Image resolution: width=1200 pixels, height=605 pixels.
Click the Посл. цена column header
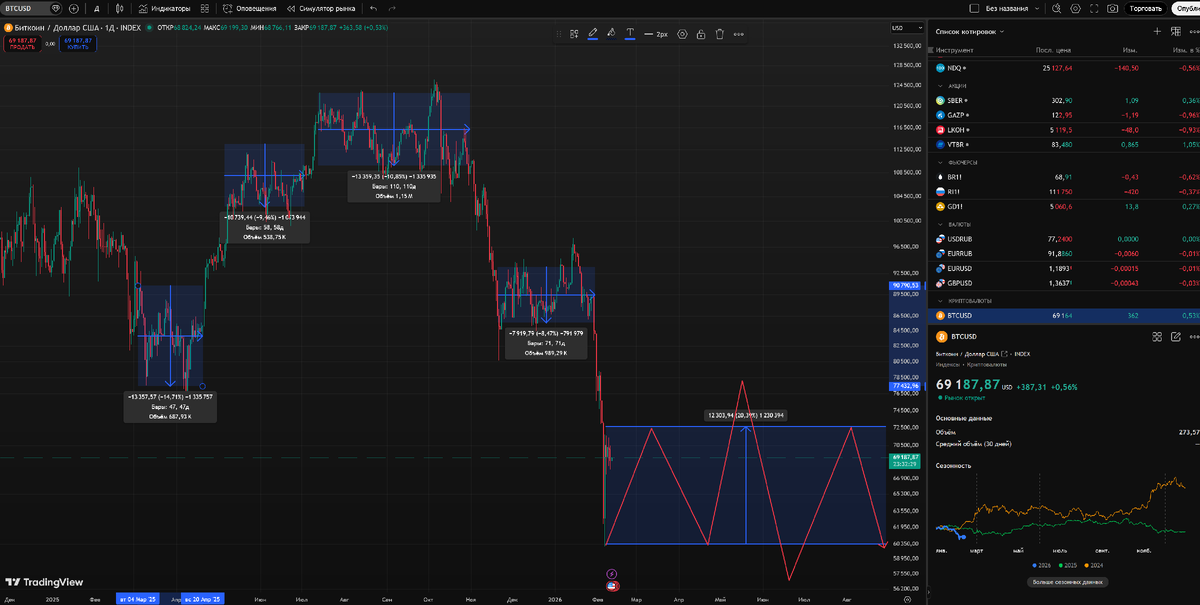click(1054, 49)
